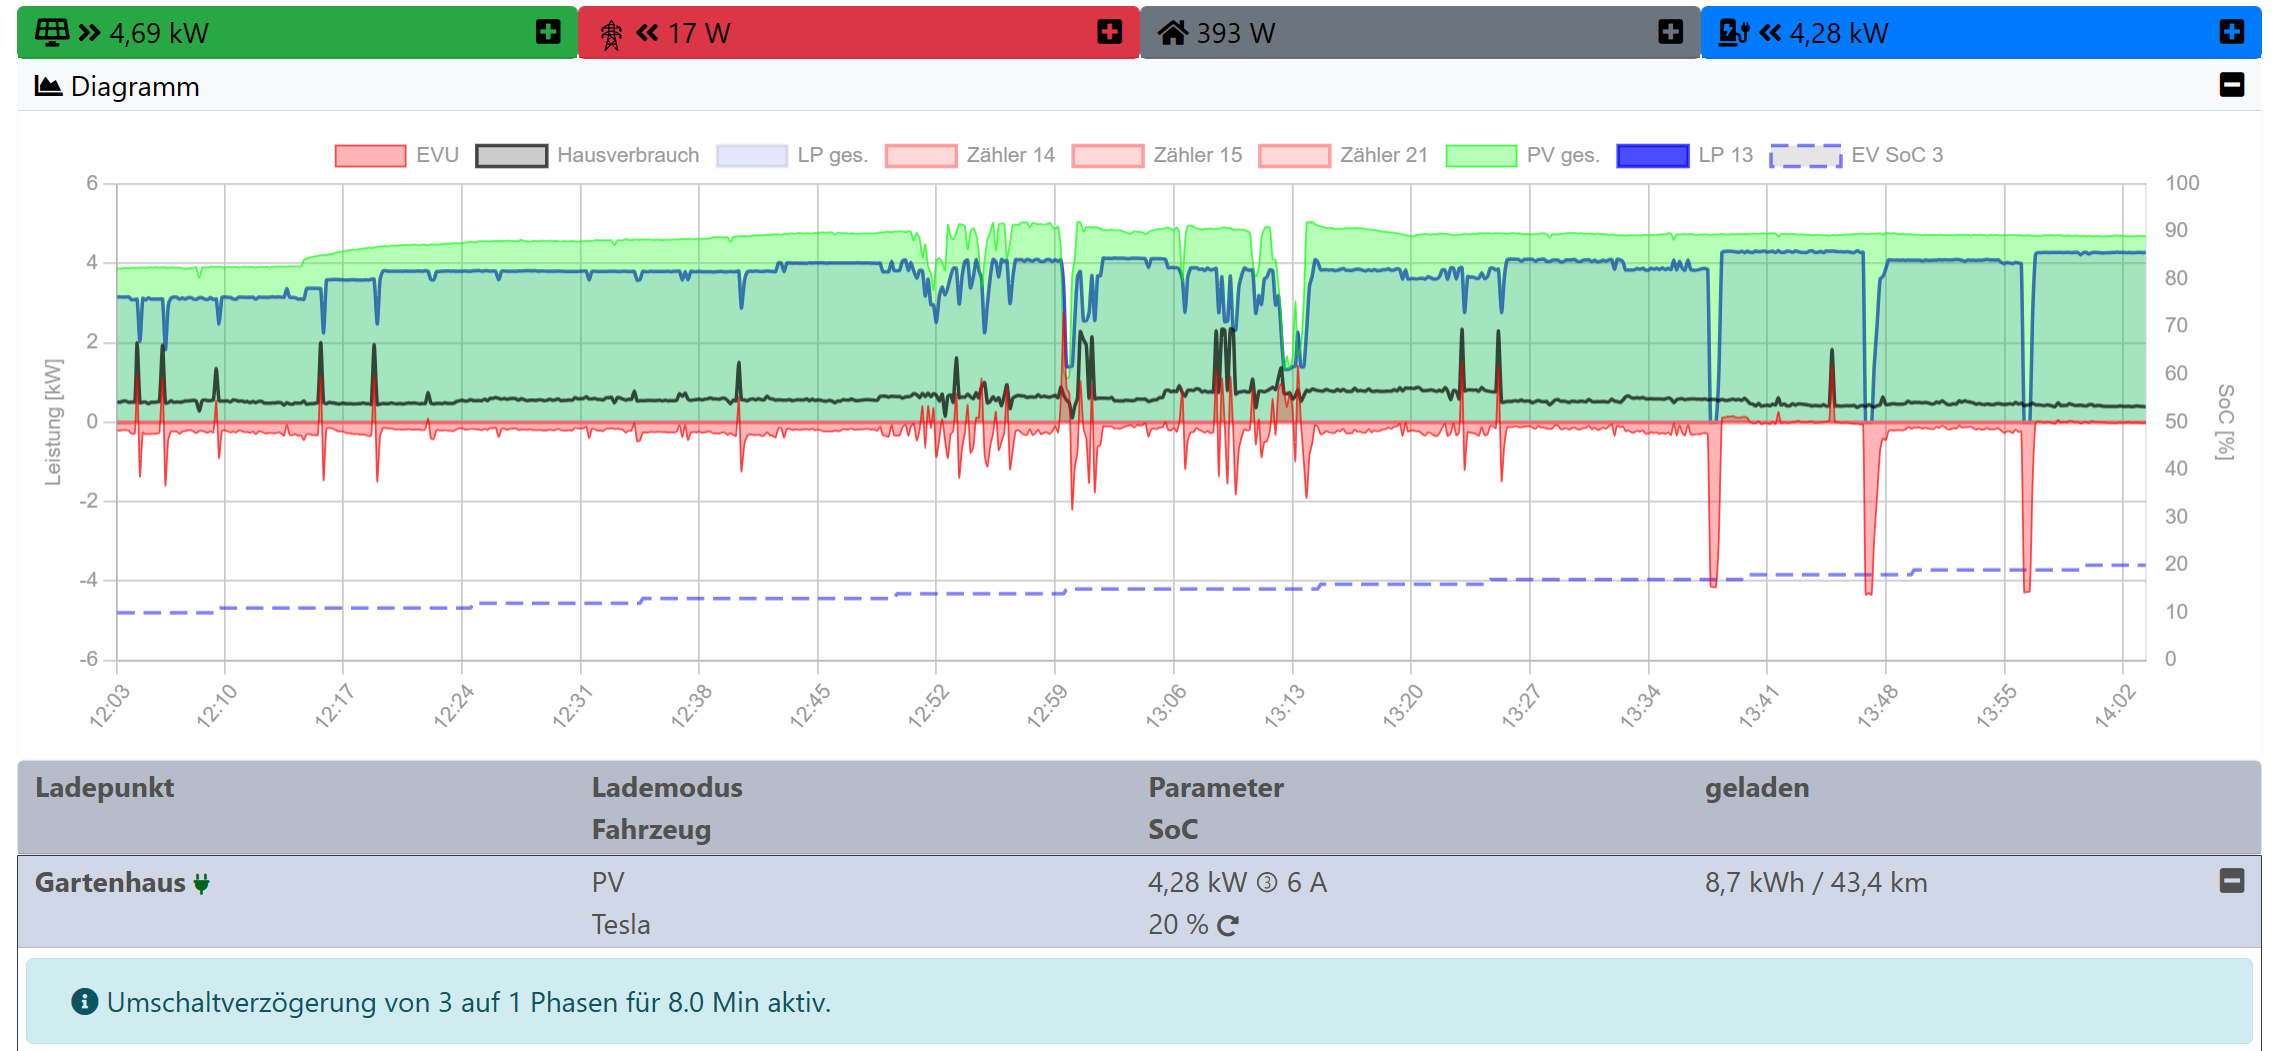The height and width of the screenshot is (1051, 2273).
Task: Click the Gartenhaus charge point name
Action: tap(110, 883)
